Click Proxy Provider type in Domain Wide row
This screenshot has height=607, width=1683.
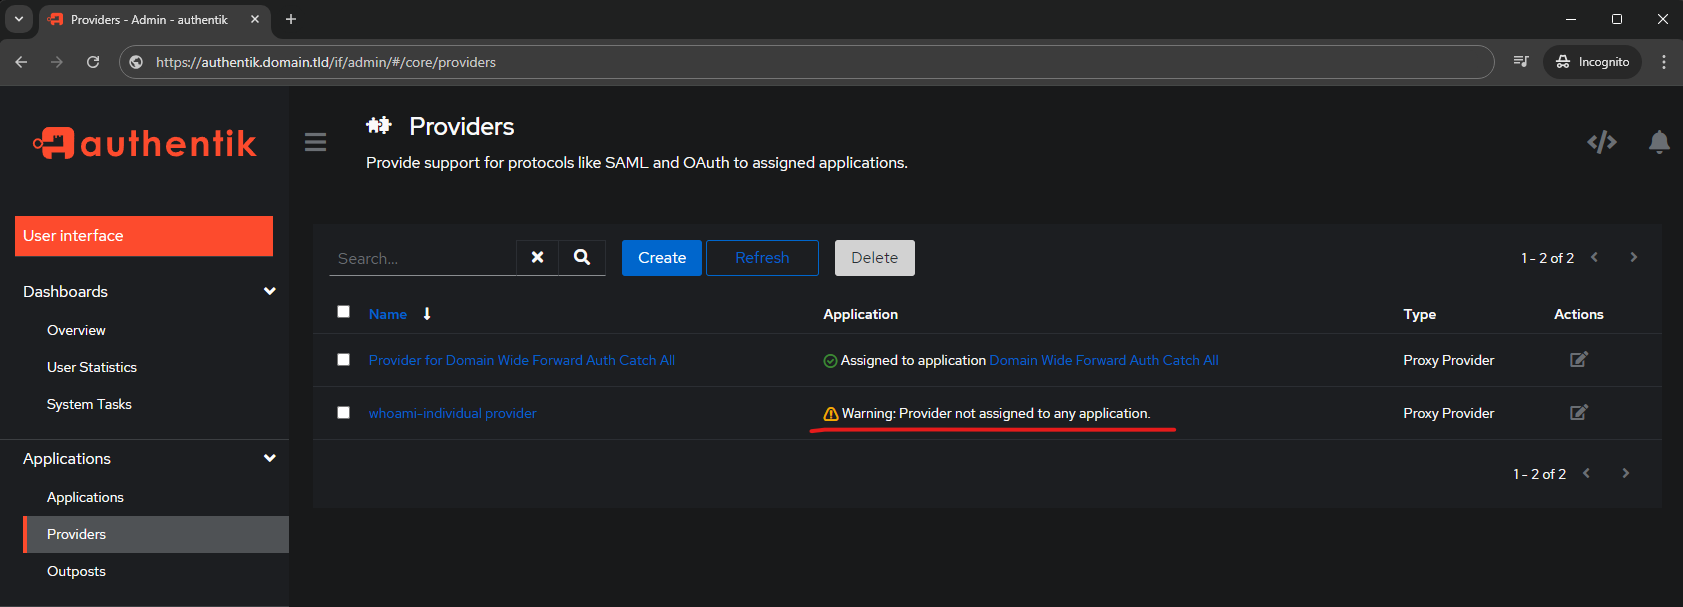click(x=1448, y=360)
